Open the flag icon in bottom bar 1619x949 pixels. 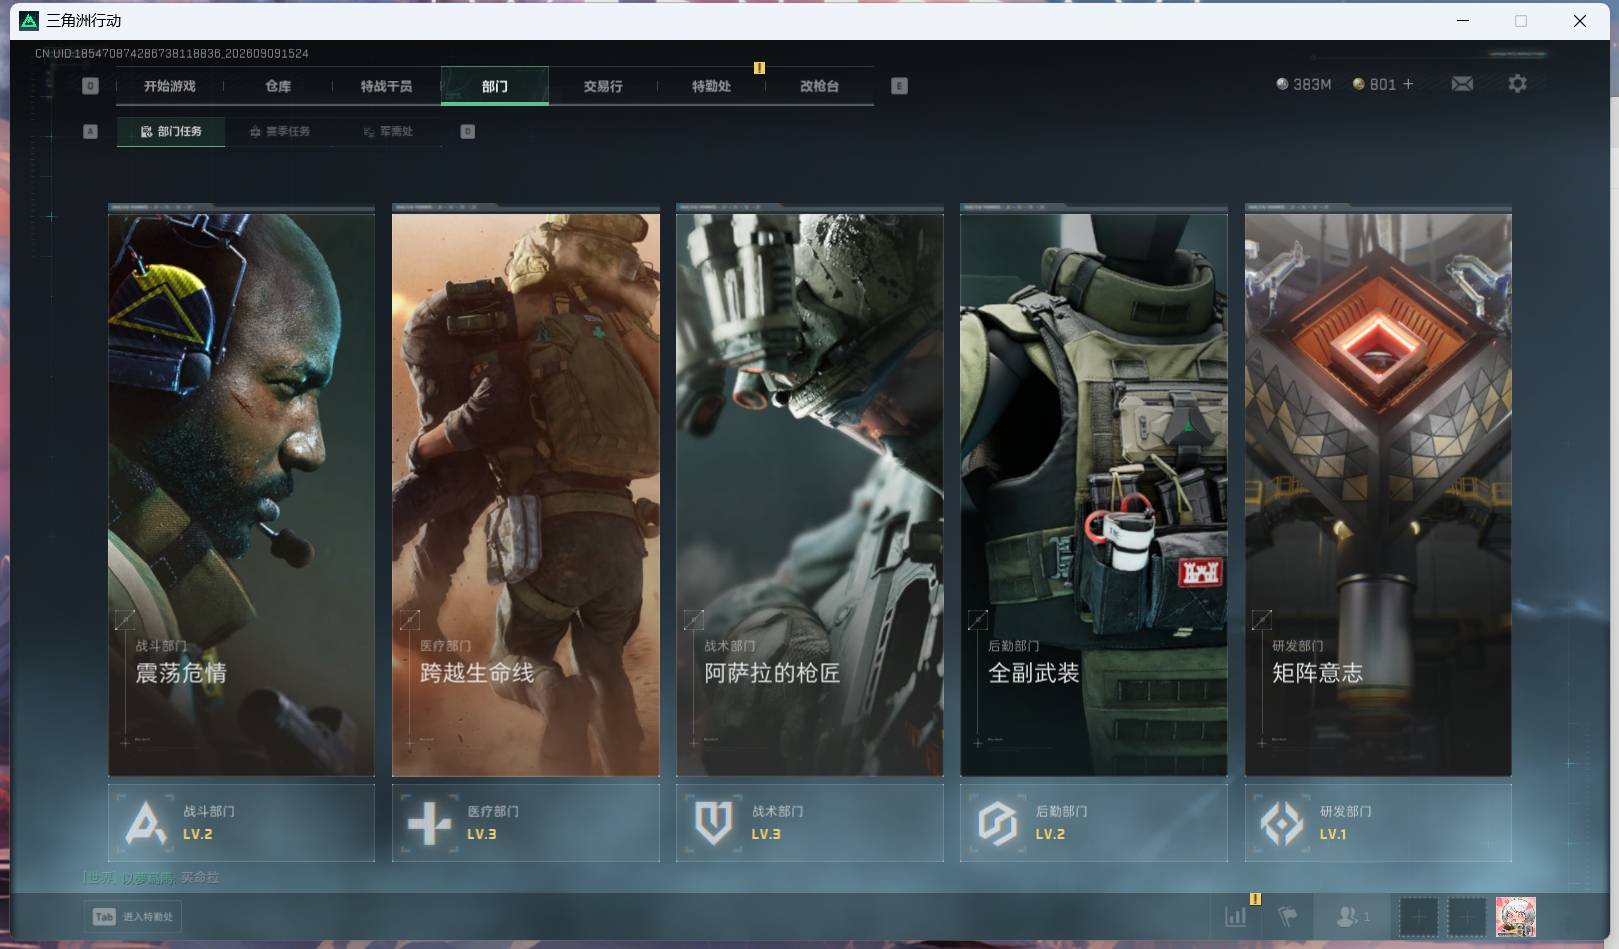click(x=1288, y=916)
